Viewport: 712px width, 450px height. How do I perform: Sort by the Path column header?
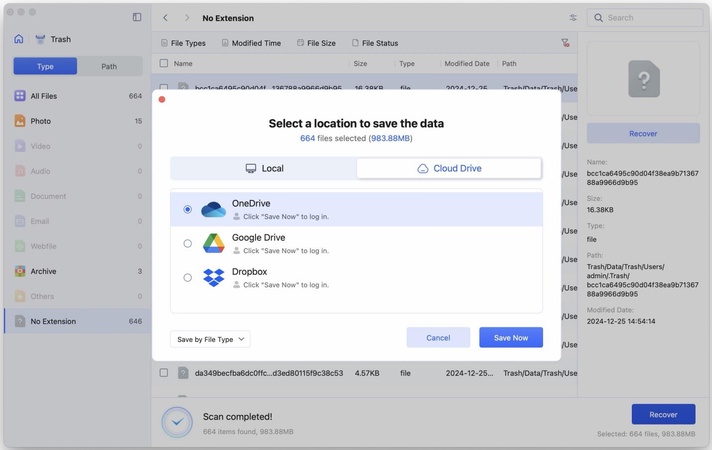(509, 64)
